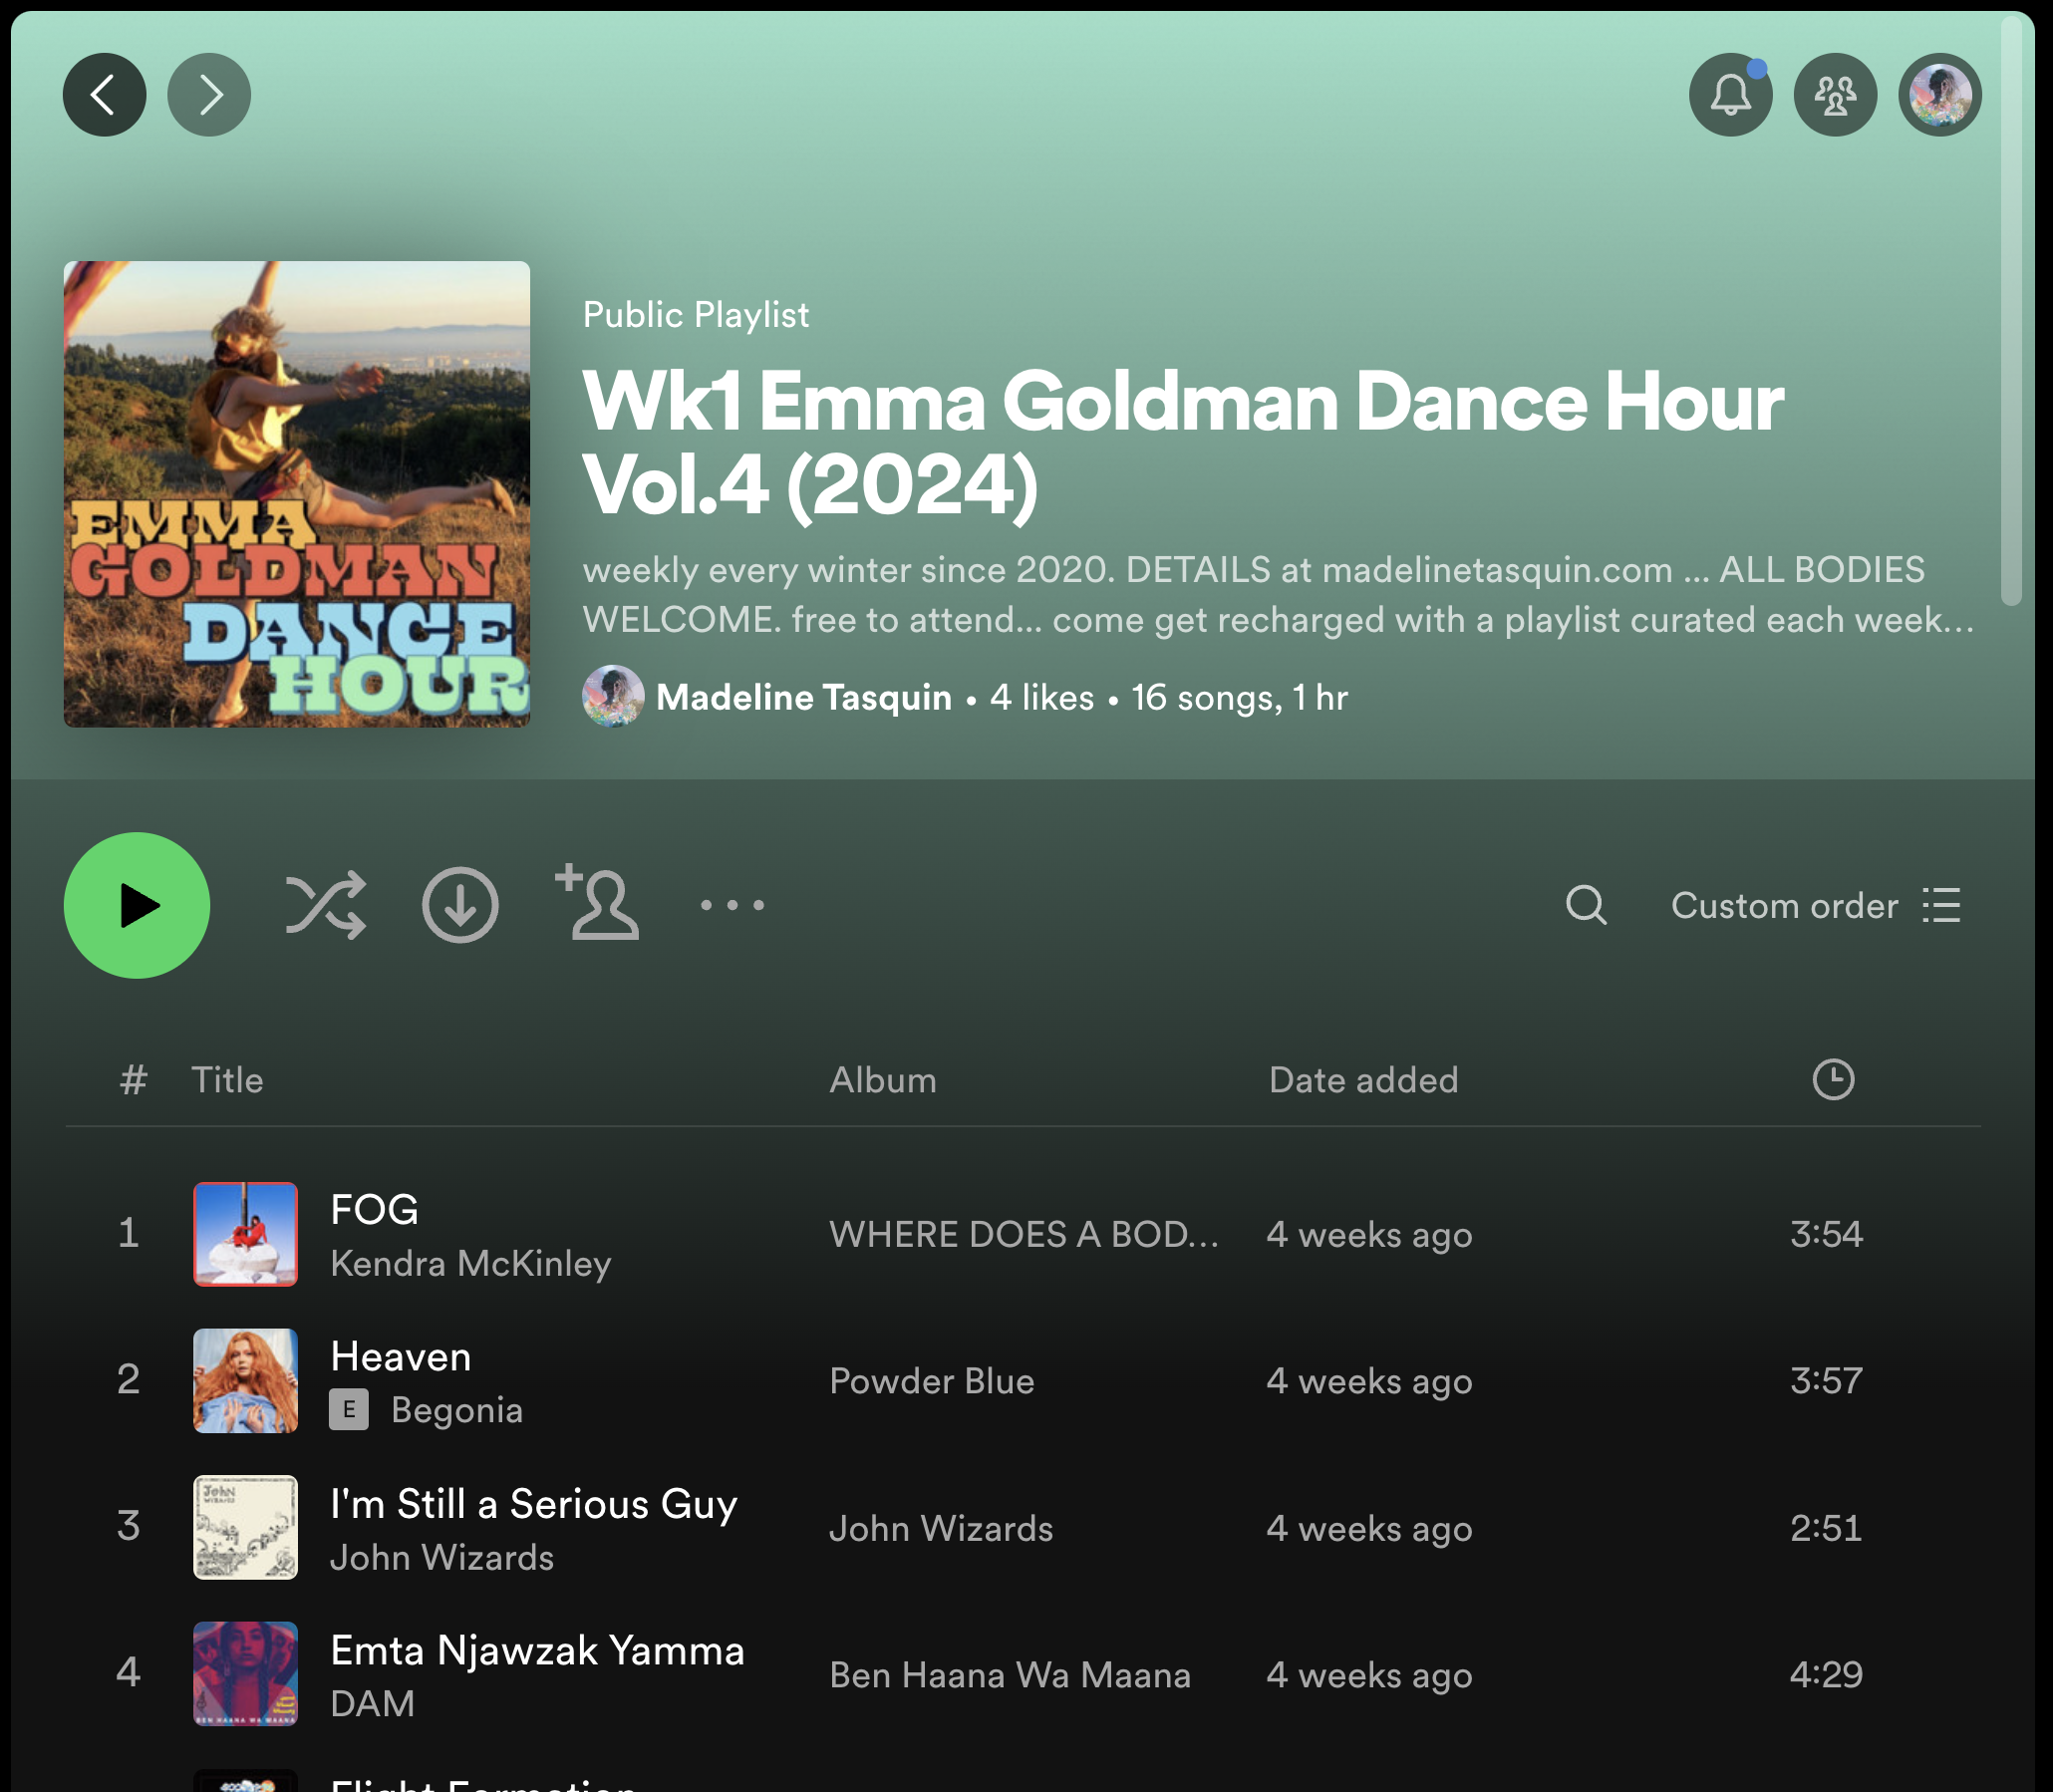Search within this playlist

tap(1586, 906)
